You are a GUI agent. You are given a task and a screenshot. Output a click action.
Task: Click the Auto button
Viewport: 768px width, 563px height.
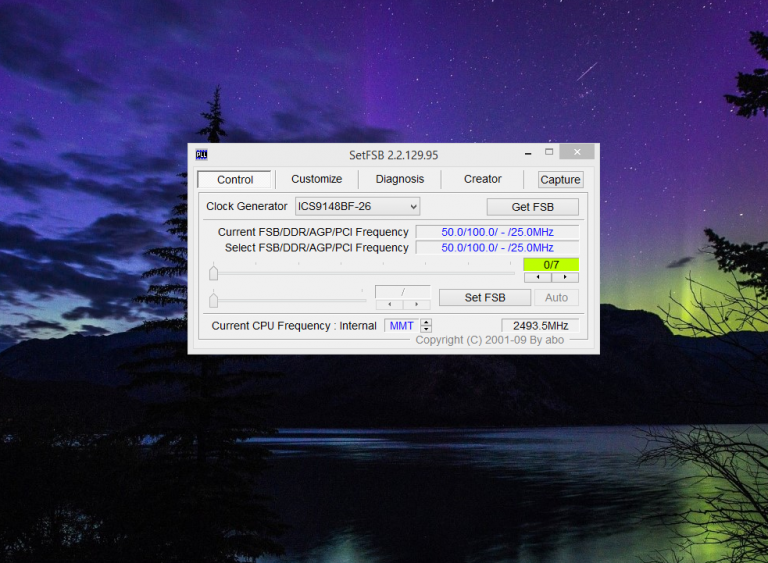(556, 298)
